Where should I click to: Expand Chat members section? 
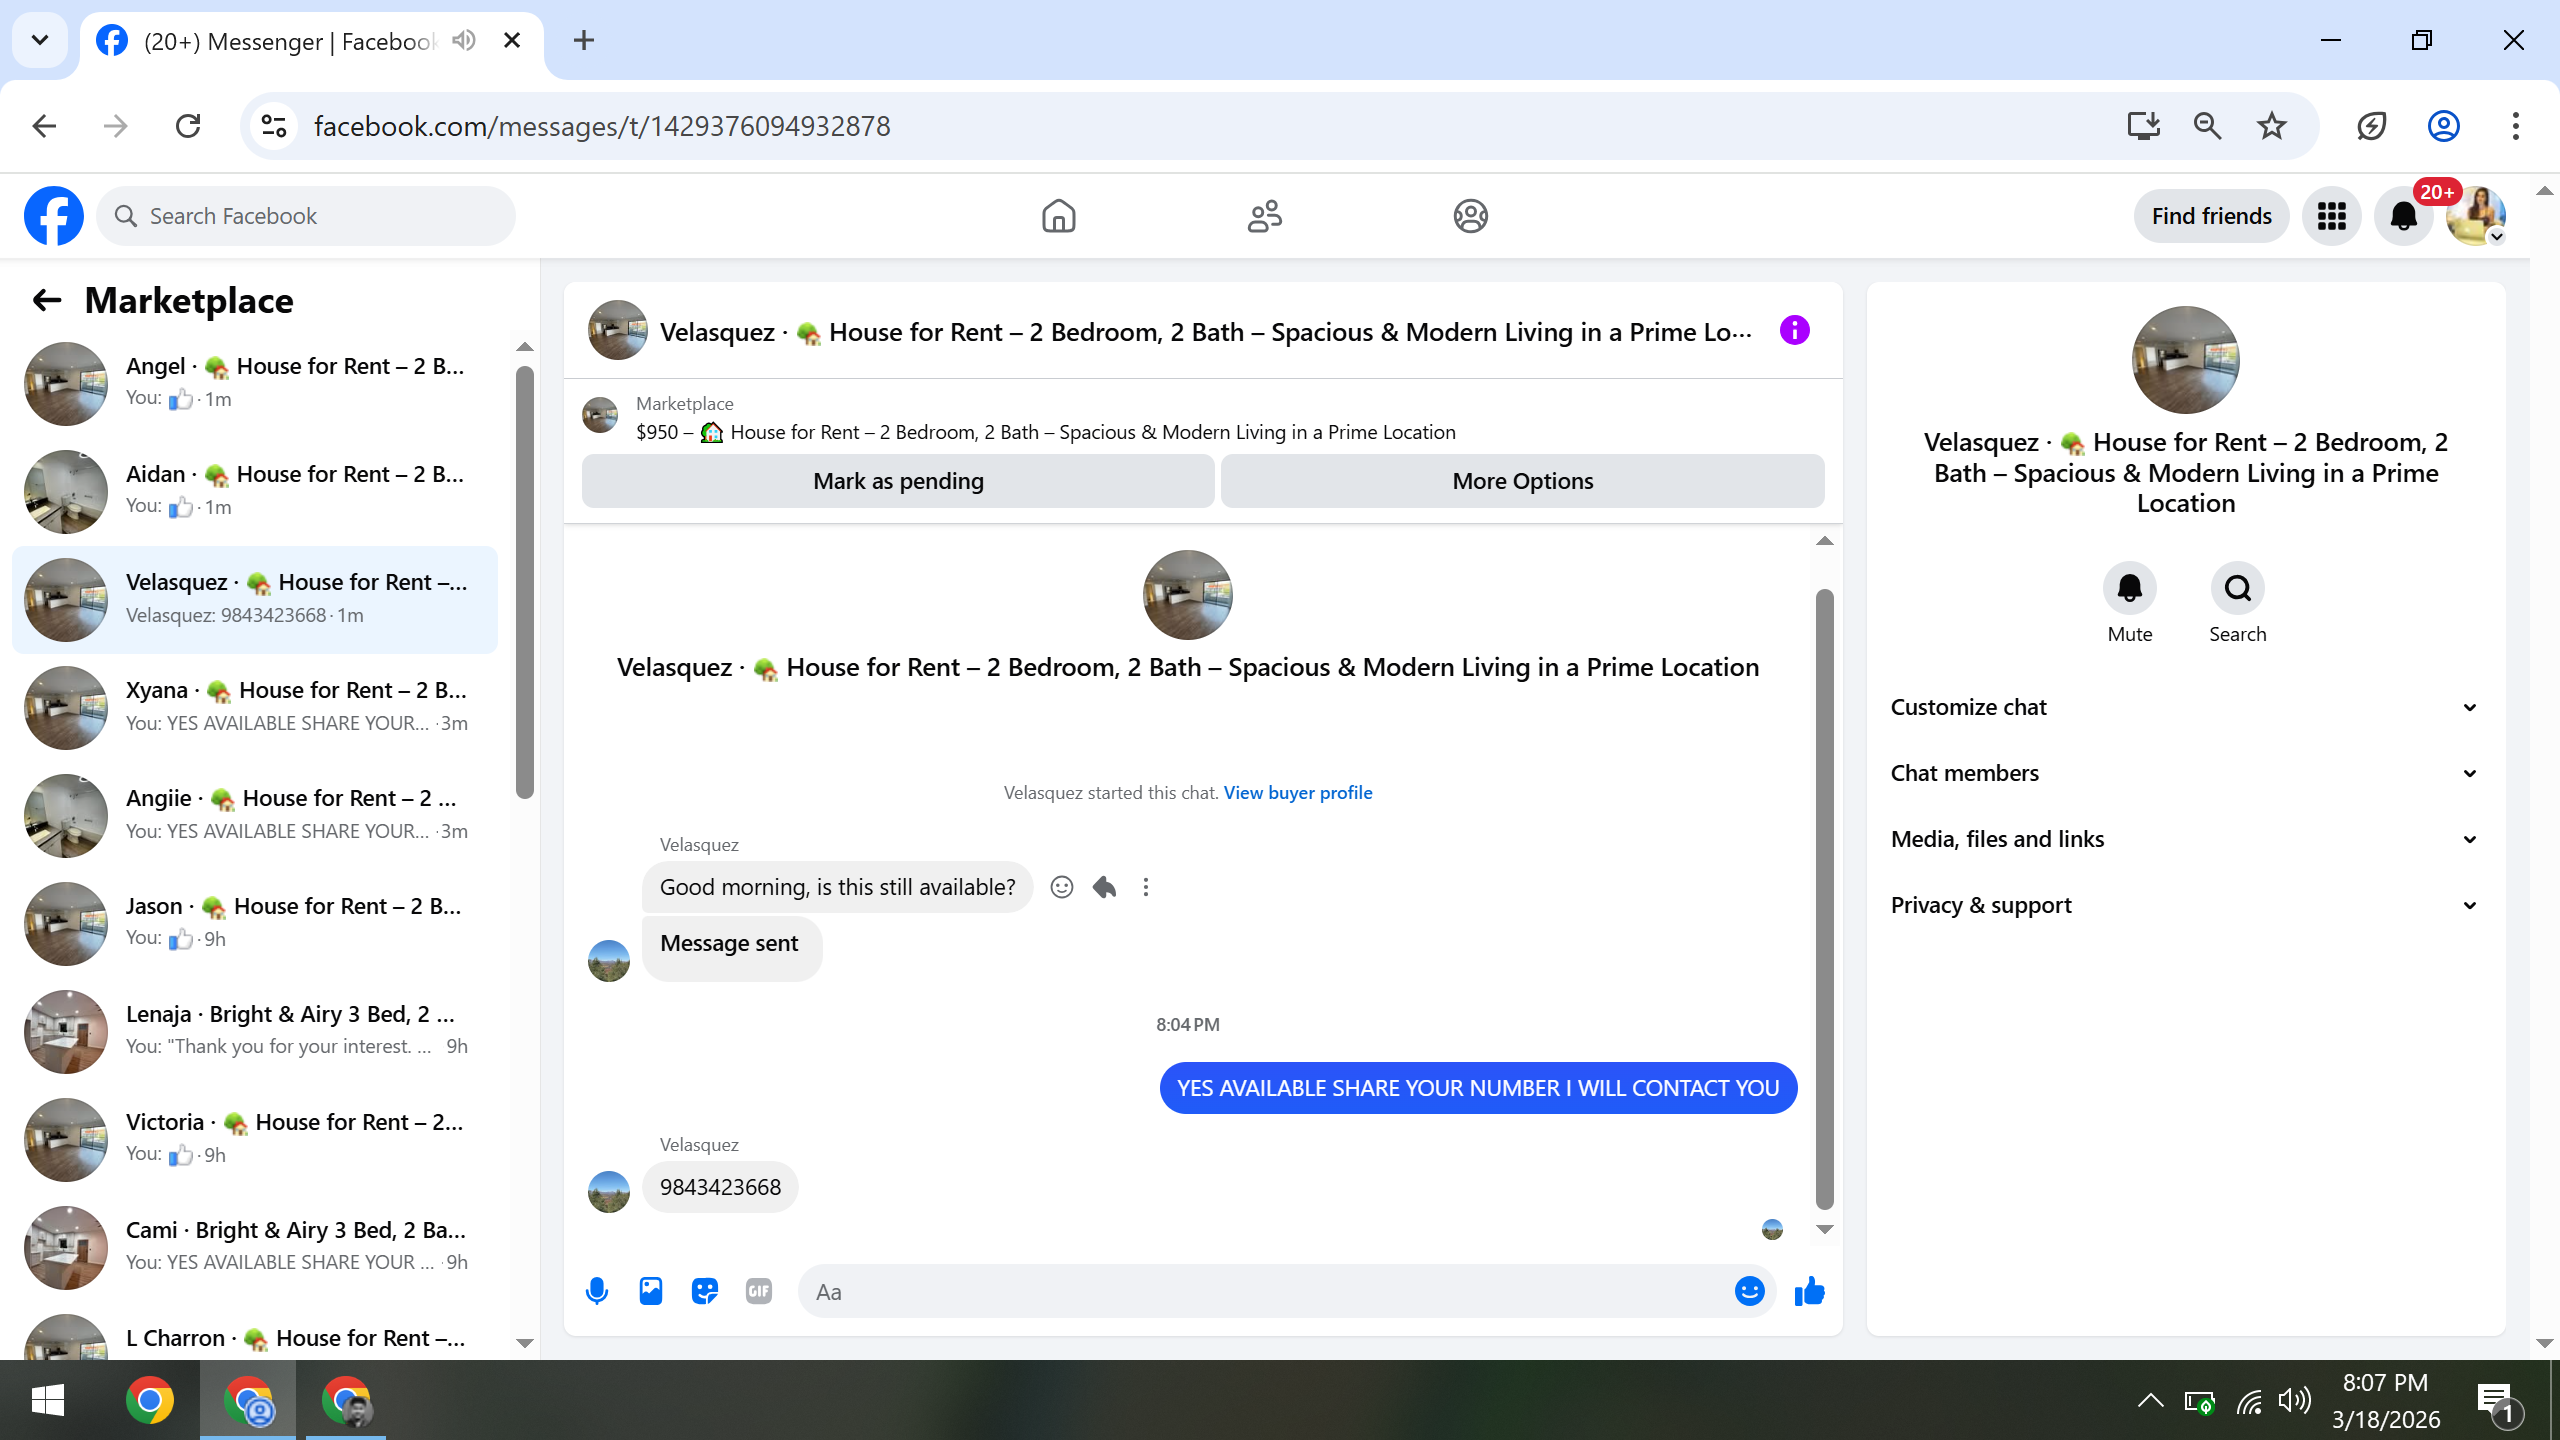(x=2184, y=773)
